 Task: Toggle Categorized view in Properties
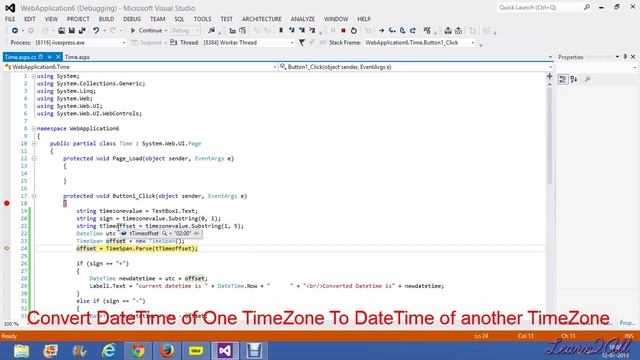(563, 79)
